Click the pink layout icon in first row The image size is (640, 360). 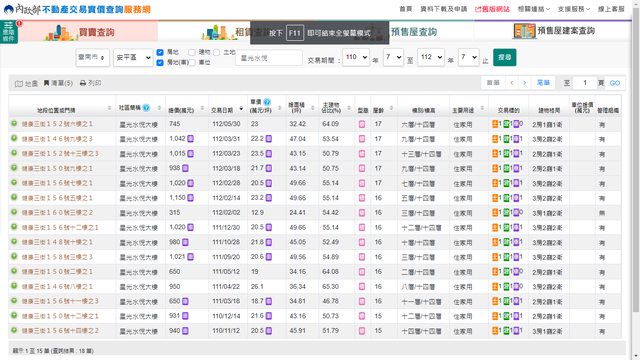pos(362,124)
